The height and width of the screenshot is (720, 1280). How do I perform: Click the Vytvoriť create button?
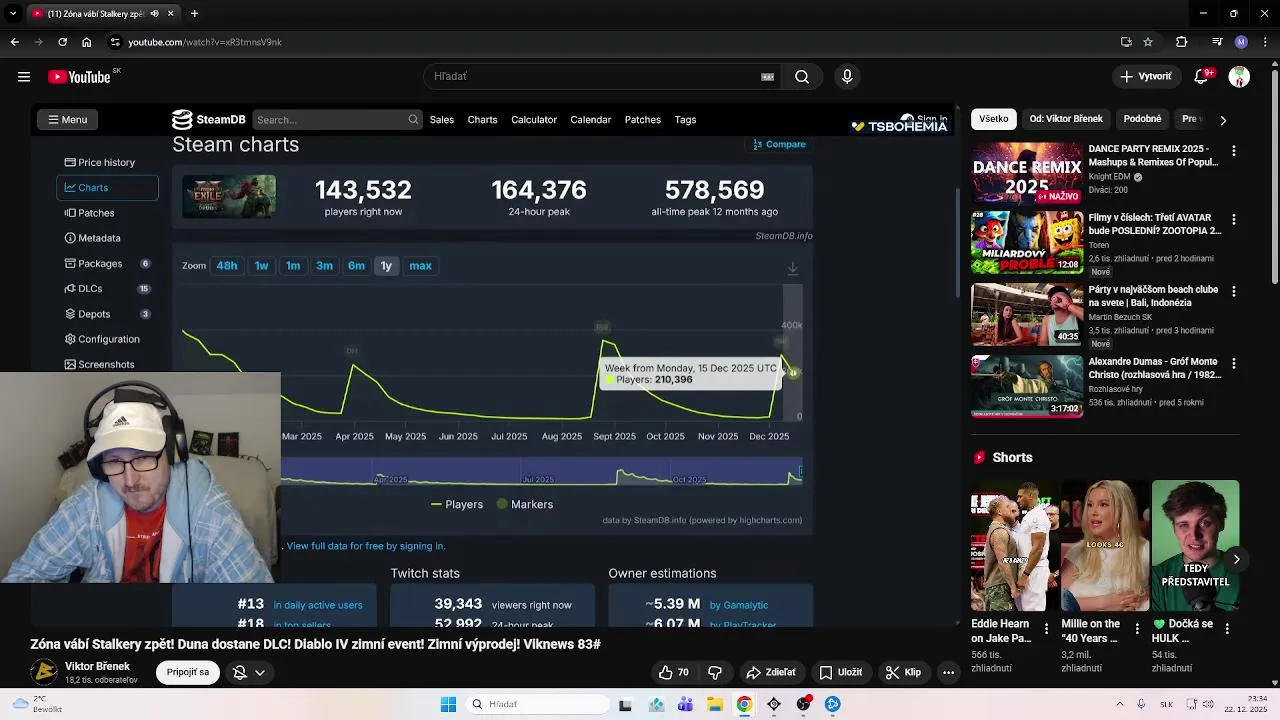[x=1146, y=76]
